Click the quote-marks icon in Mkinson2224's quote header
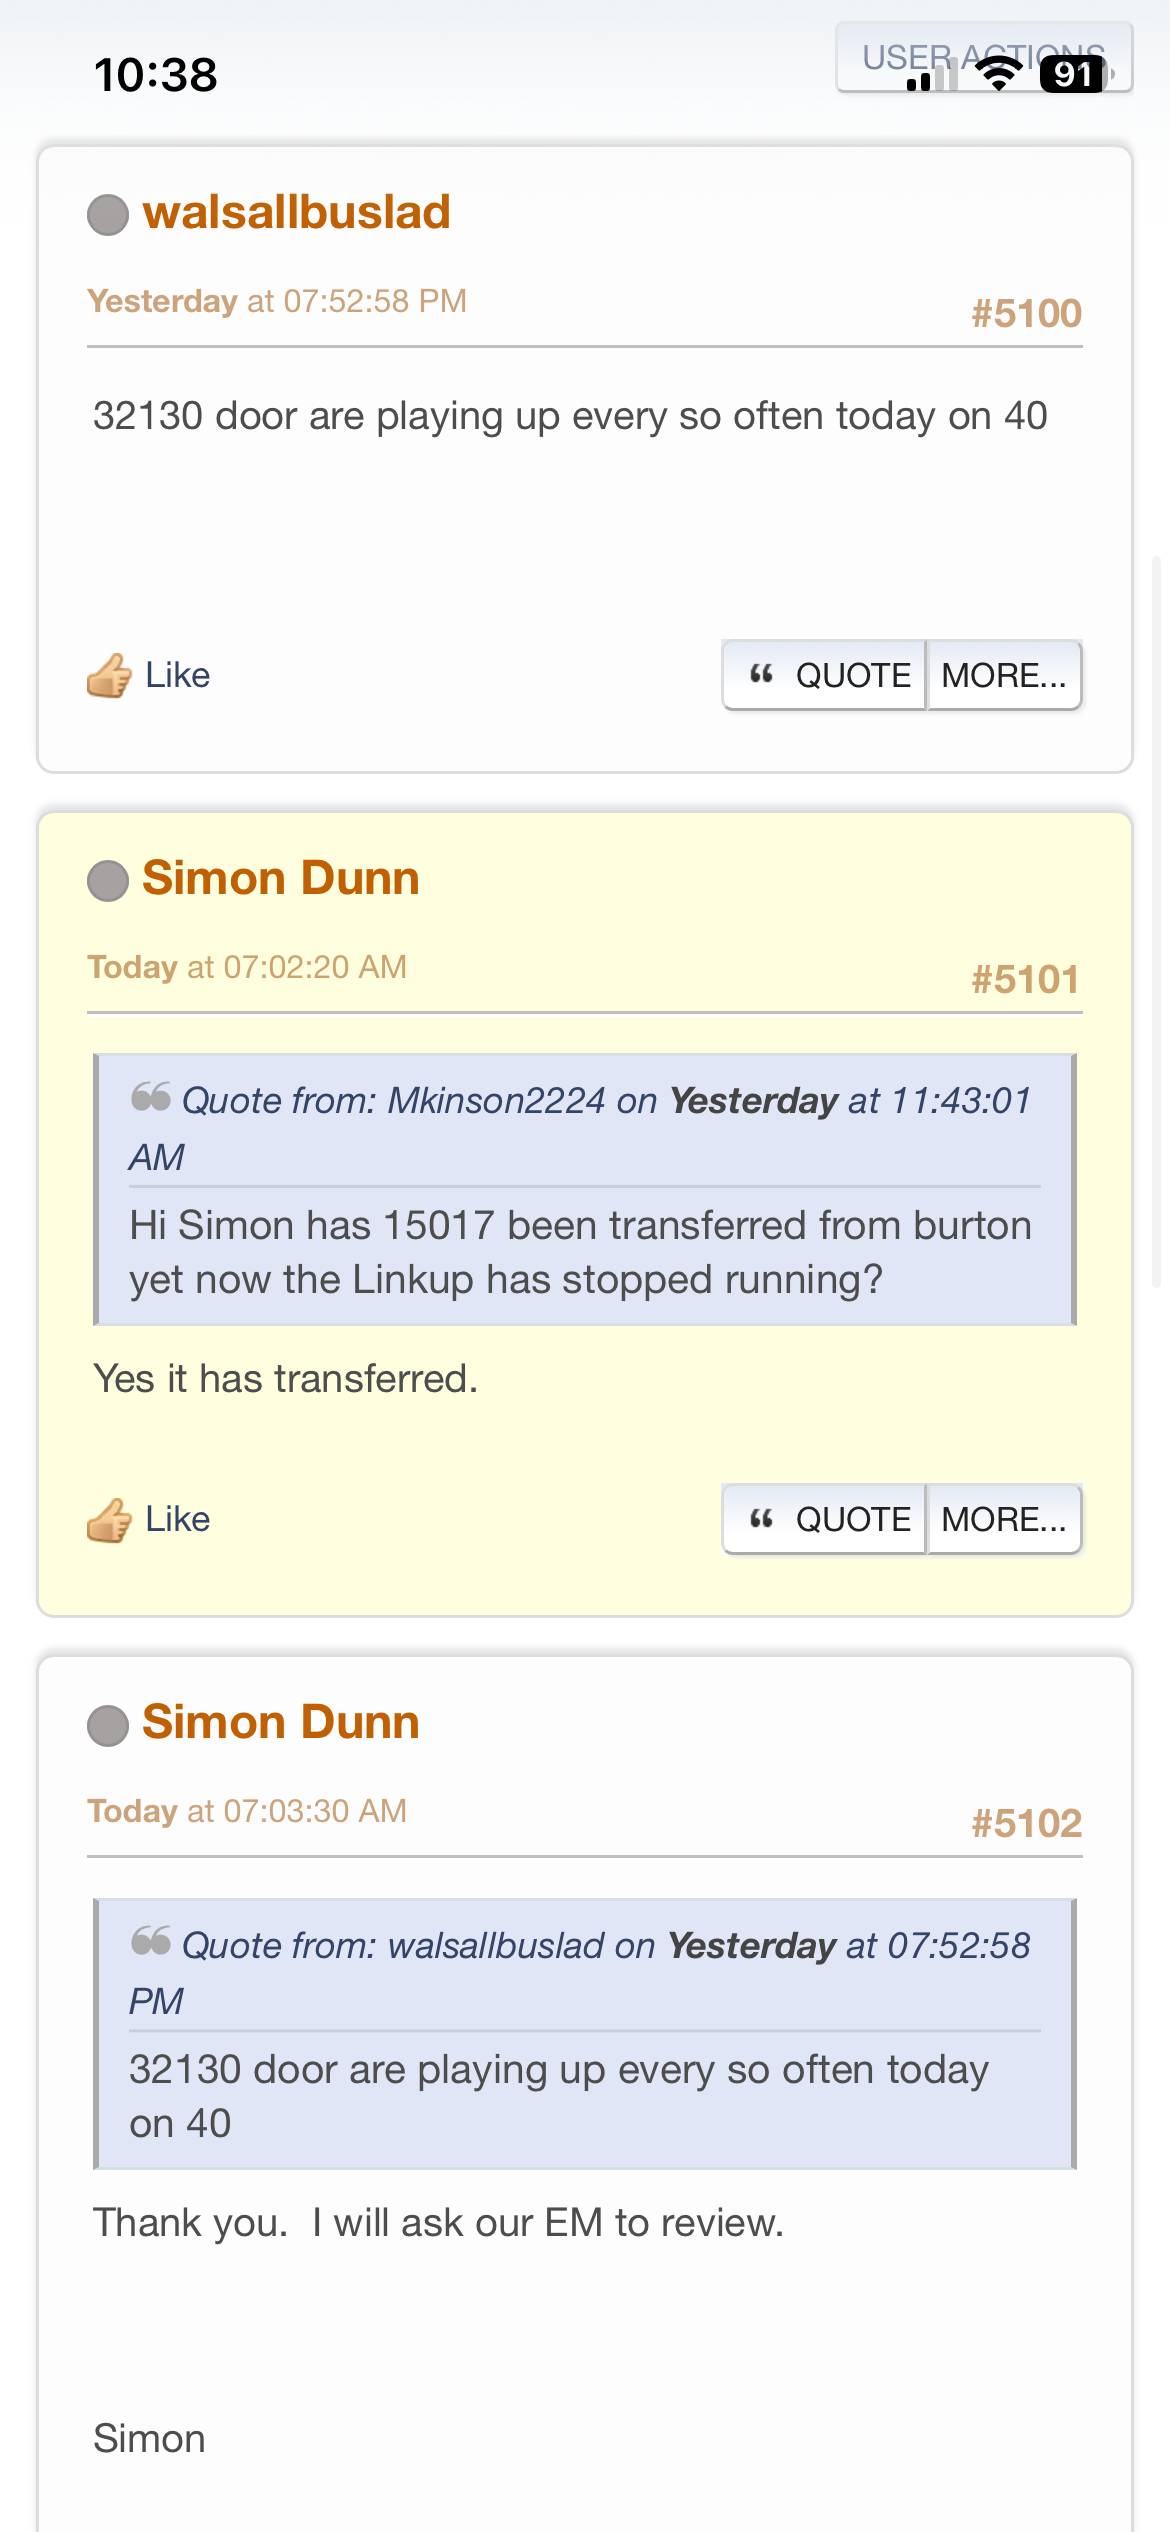The width and height of the screenshot is (1170, 2532). point(151,1097)
